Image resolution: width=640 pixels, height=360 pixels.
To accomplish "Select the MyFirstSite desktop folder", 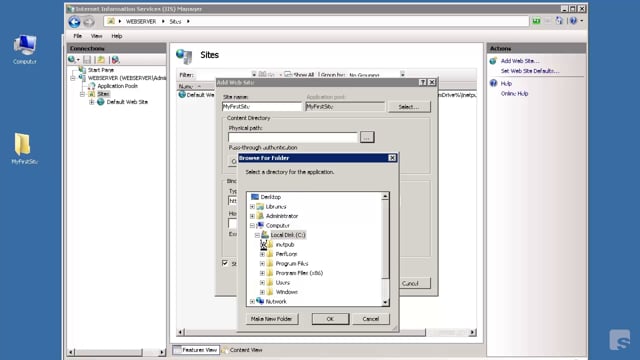I will (x=24, y=149).
